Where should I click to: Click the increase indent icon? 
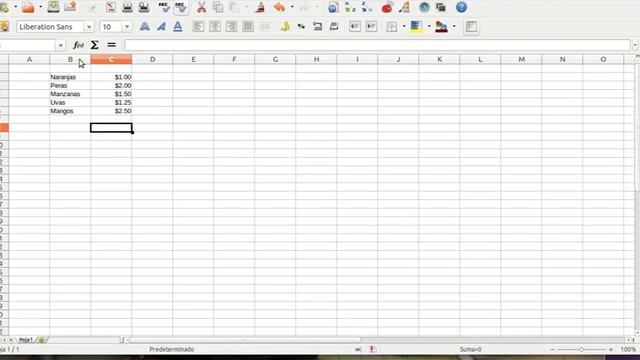pos(371,27)
